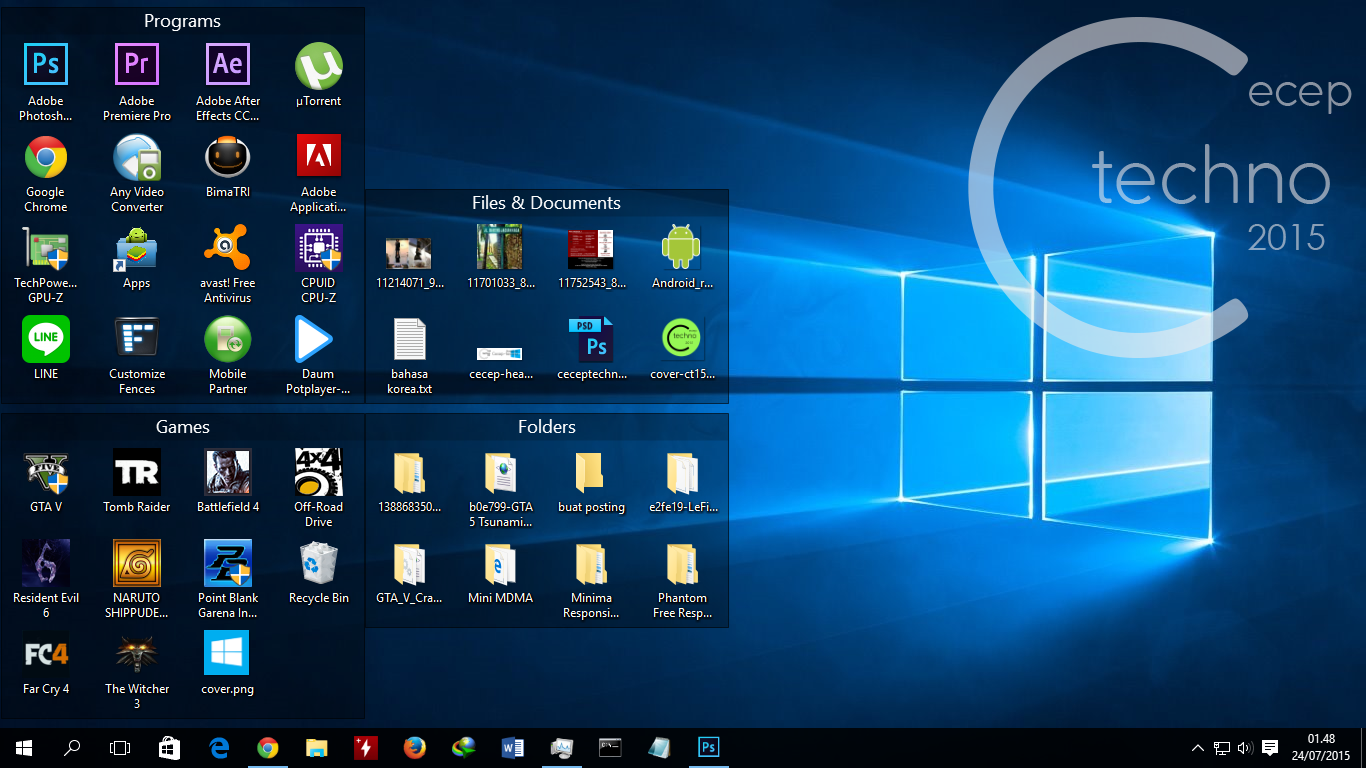
Task: Click the Folders fence title
Action: 547,427
